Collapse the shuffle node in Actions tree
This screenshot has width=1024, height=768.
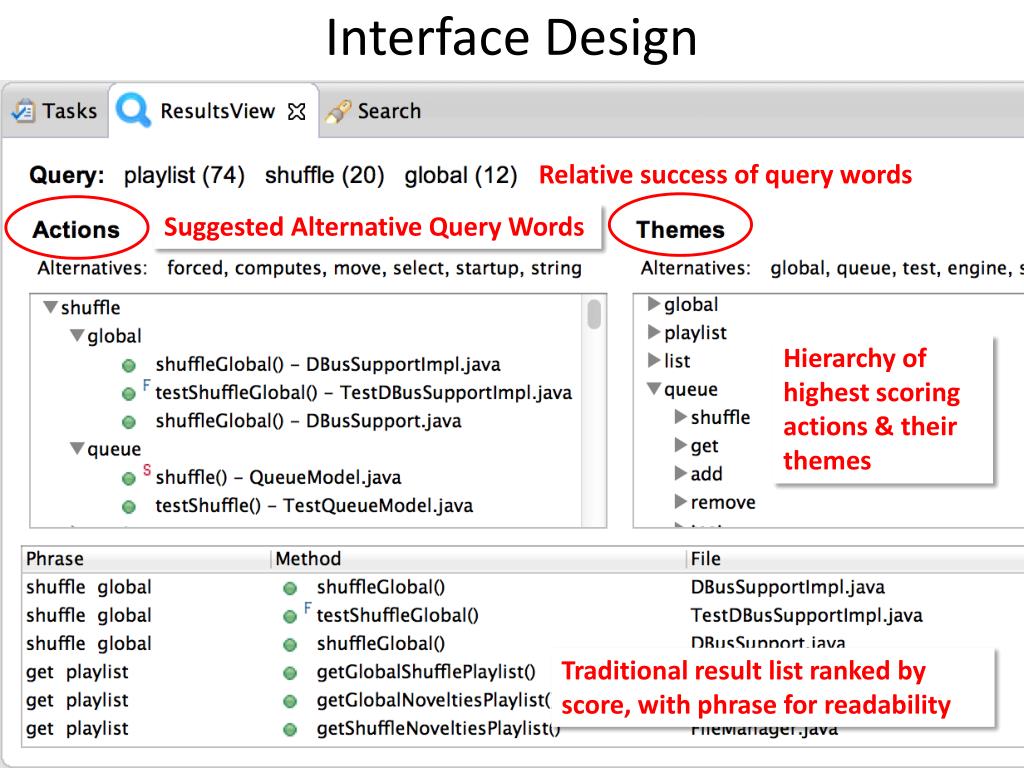tap(50, 307)
